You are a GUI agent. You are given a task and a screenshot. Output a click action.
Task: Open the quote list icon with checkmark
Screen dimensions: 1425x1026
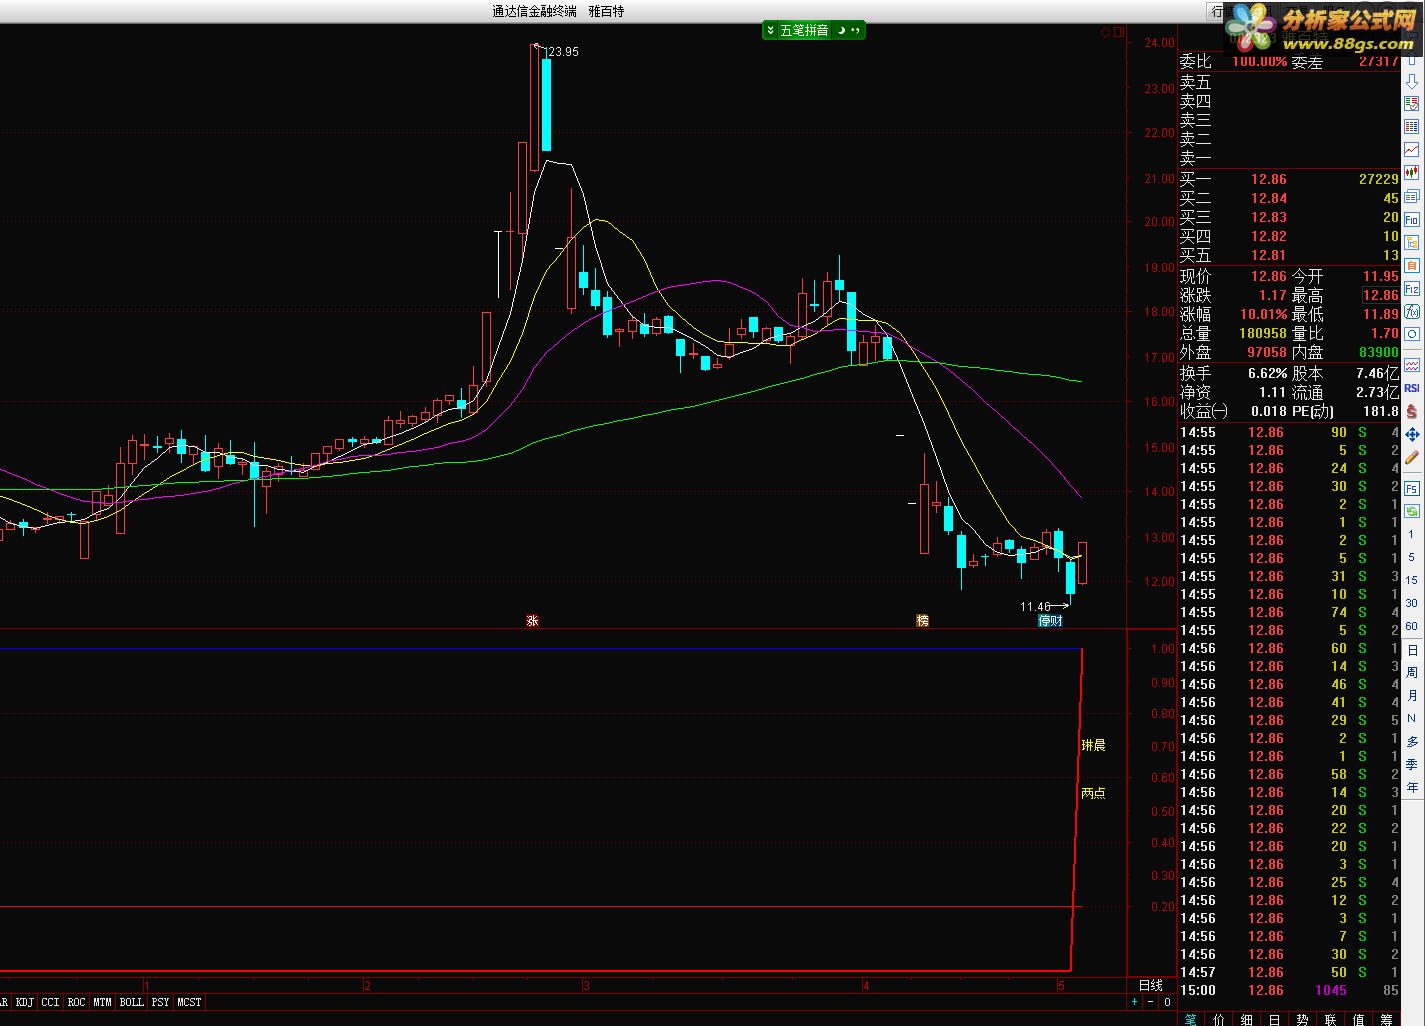pos(1412,104)
